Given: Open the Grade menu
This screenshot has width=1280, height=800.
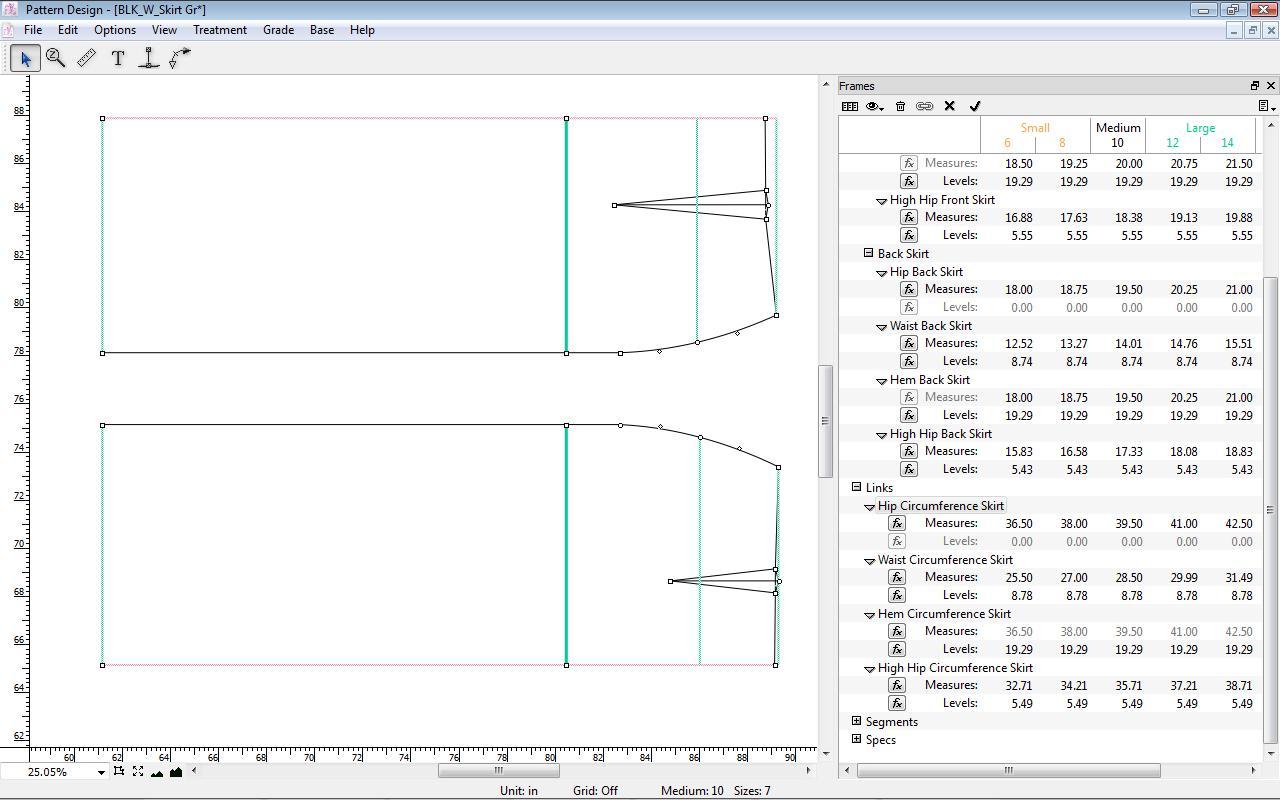Looking at the screenshot, I should [x=278, y=30].
